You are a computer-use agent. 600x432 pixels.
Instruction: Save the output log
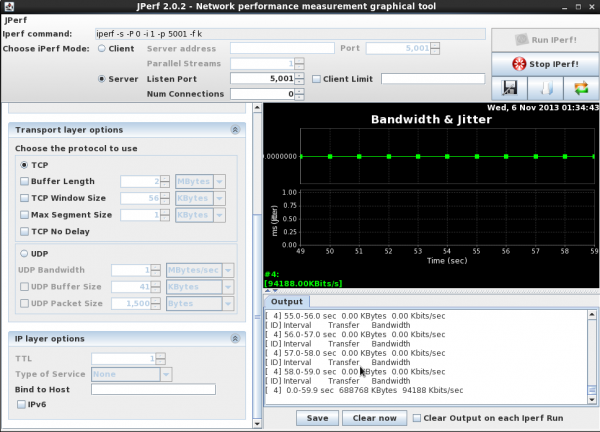coord(317,418)
